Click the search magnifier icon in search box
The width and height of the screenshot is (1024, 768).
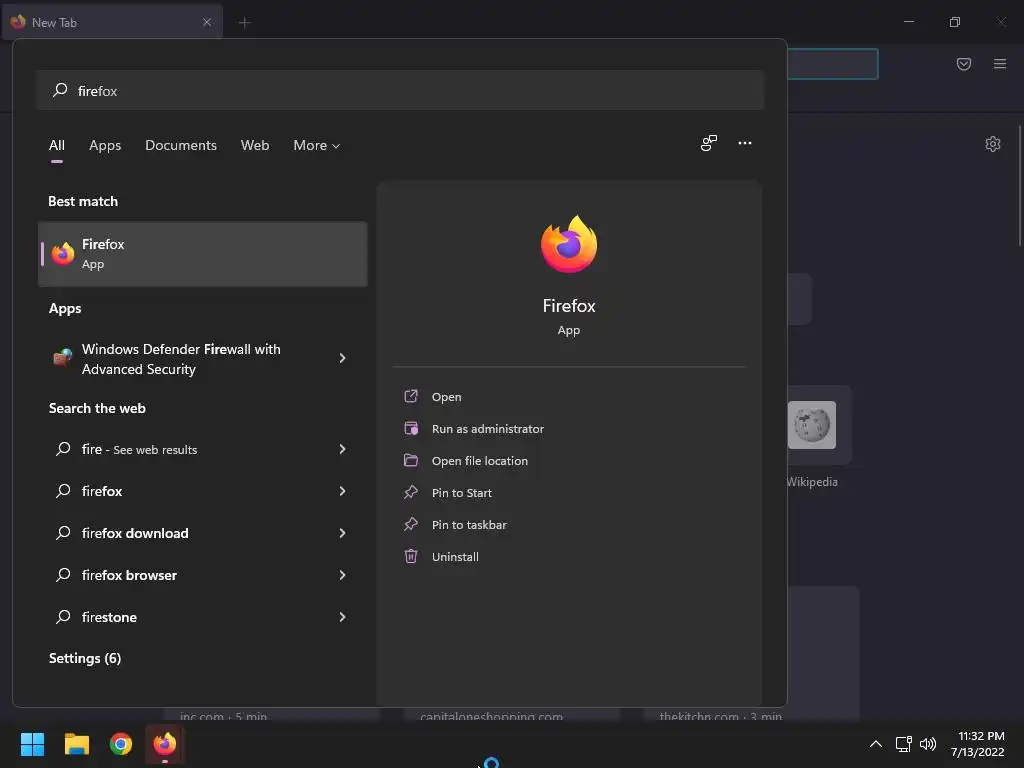click(60, 90)
